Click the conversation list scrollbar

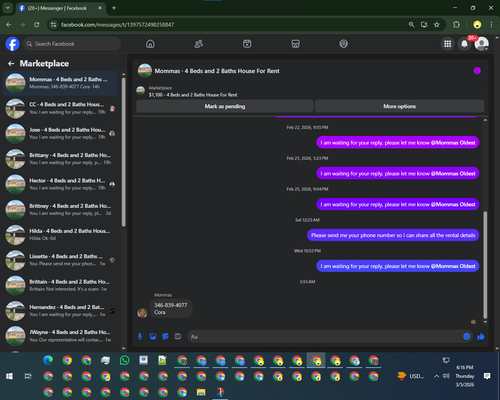tap(123, 152)
